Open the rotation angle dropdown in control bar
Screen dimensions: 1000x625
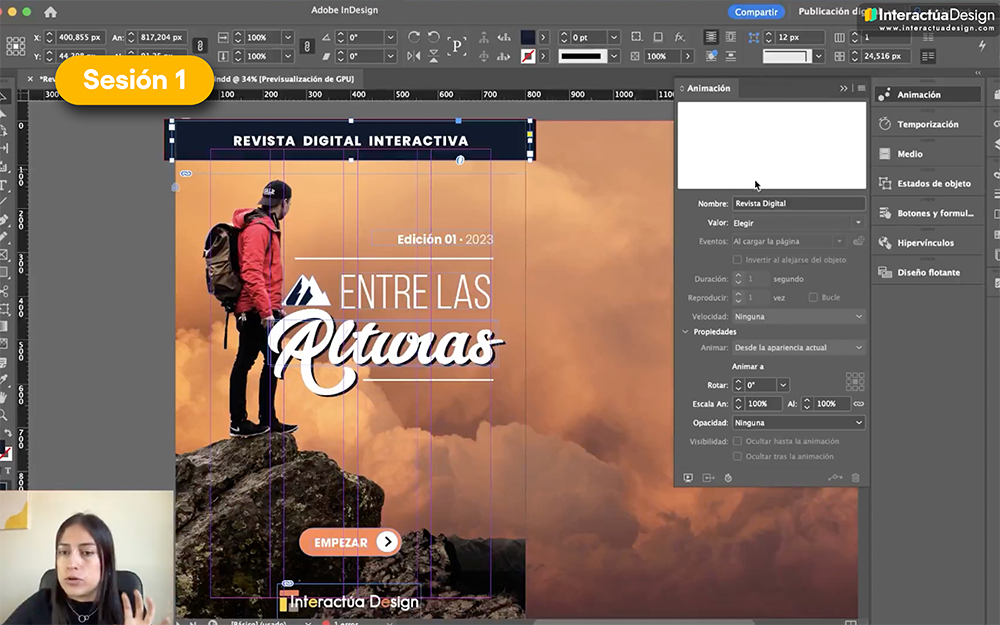pyautogui.click(x=391, y=38)
